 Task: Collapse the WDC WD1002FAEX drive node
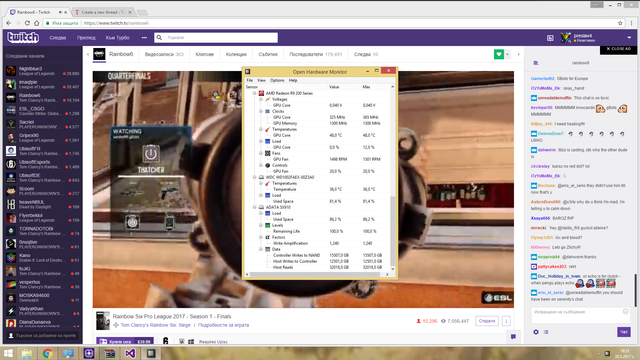[254, 177]
